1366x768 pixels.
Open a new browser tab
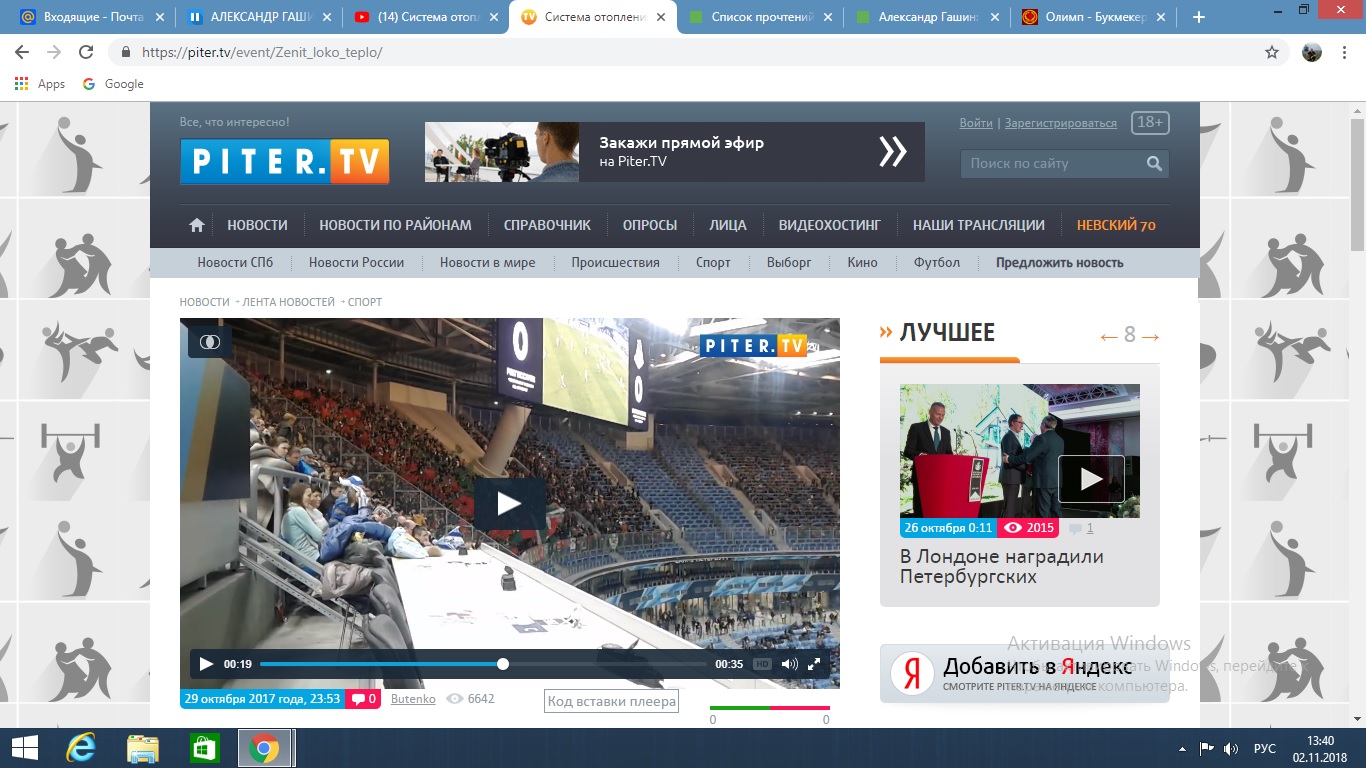[1199, 17]
